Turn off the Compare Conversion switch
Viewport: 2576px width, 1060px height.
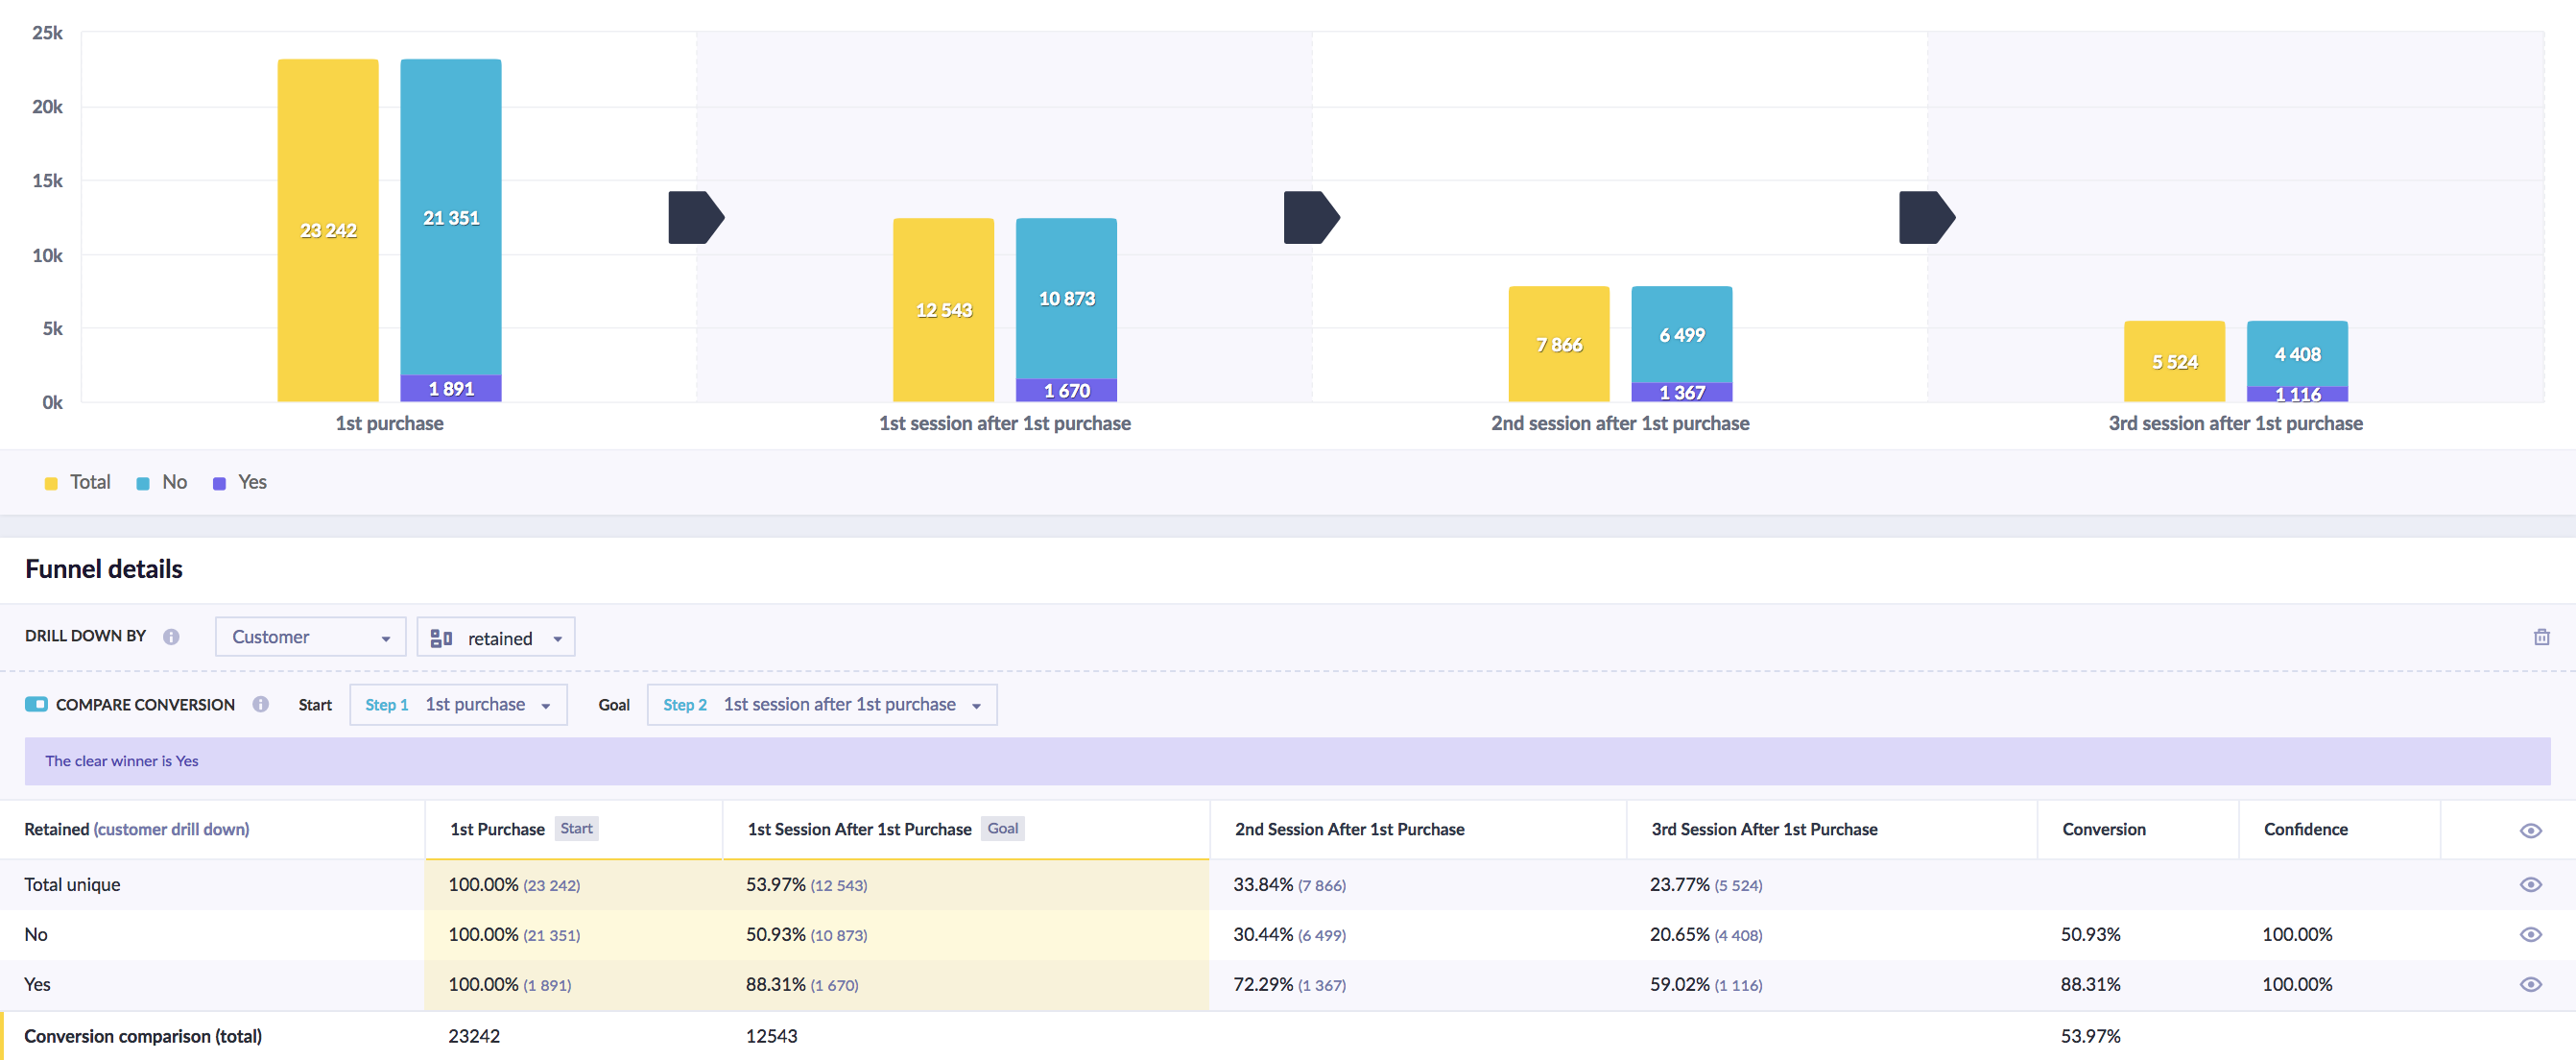coord(36,704)
